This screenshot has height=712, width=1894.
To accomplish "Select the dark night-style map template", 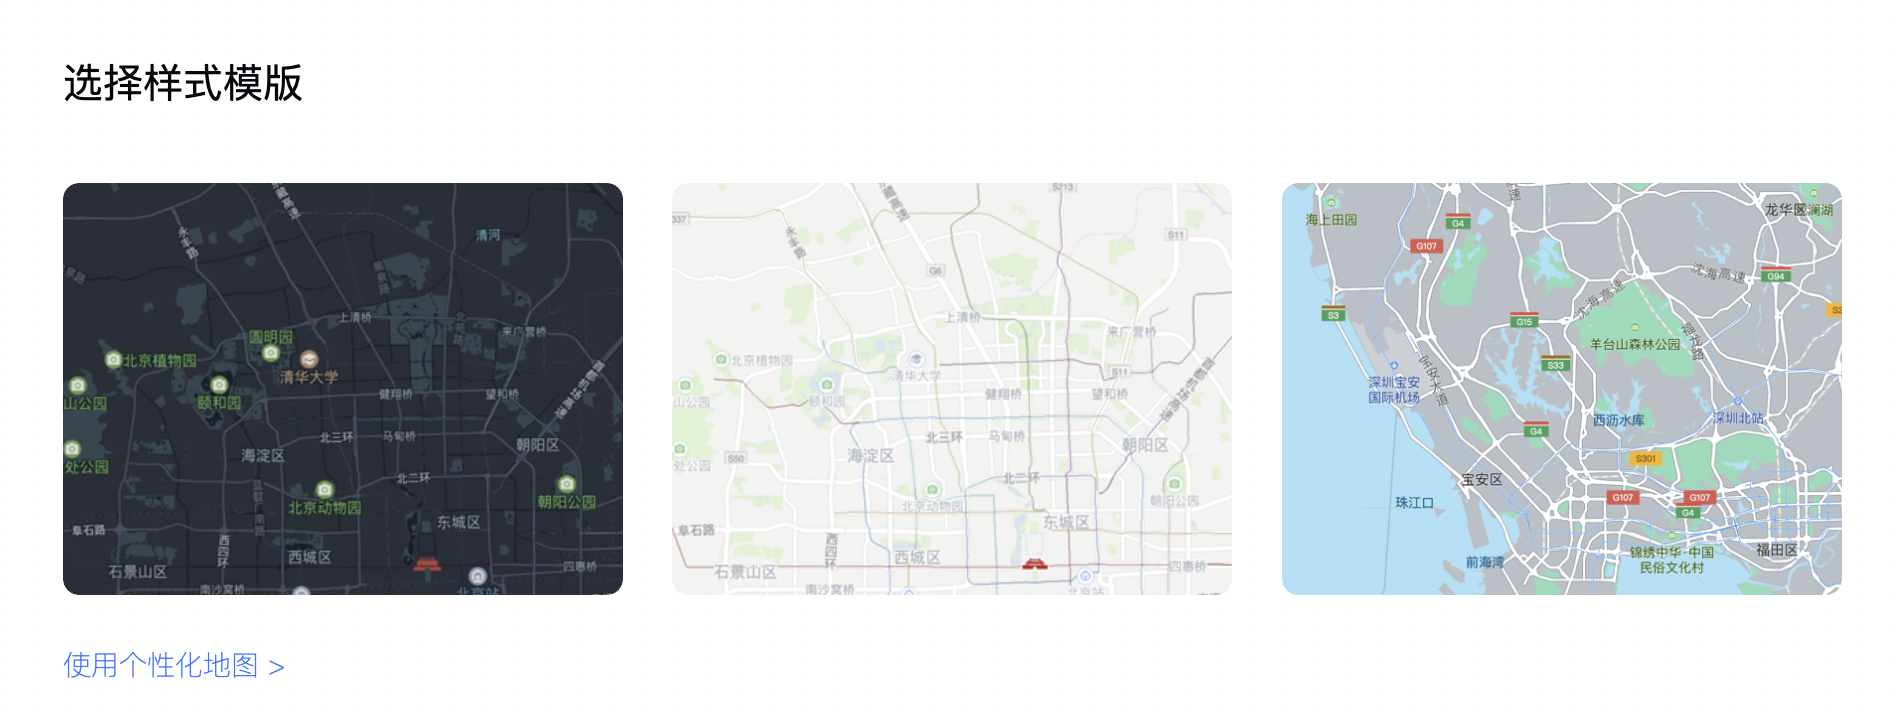I will 343,389.
